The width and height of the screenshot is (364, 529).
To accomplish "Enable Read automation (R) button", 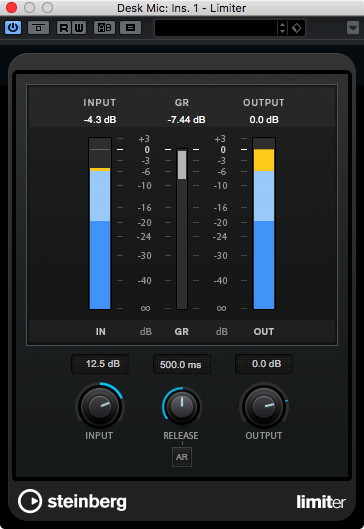I will pyautogui.click(x=63, y=28).
